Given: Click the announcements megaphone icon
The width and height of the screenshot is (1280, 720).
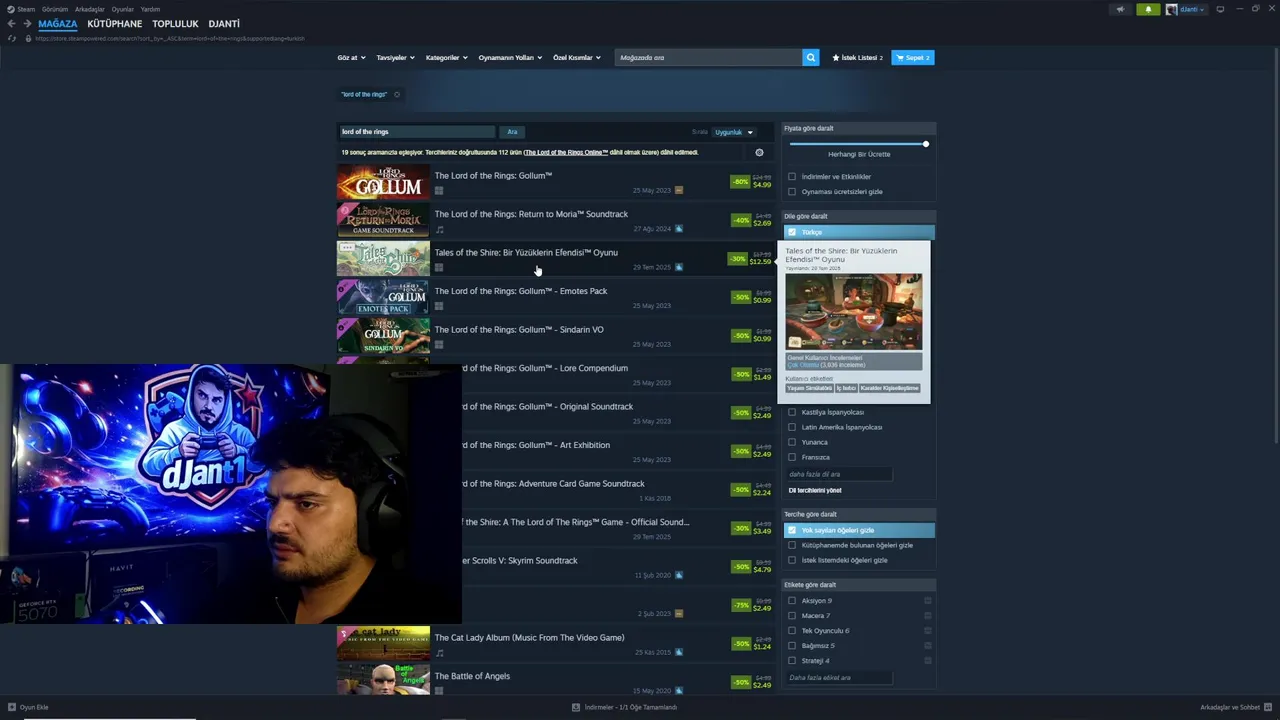Looking at the screenshot, I should 1120,9.
